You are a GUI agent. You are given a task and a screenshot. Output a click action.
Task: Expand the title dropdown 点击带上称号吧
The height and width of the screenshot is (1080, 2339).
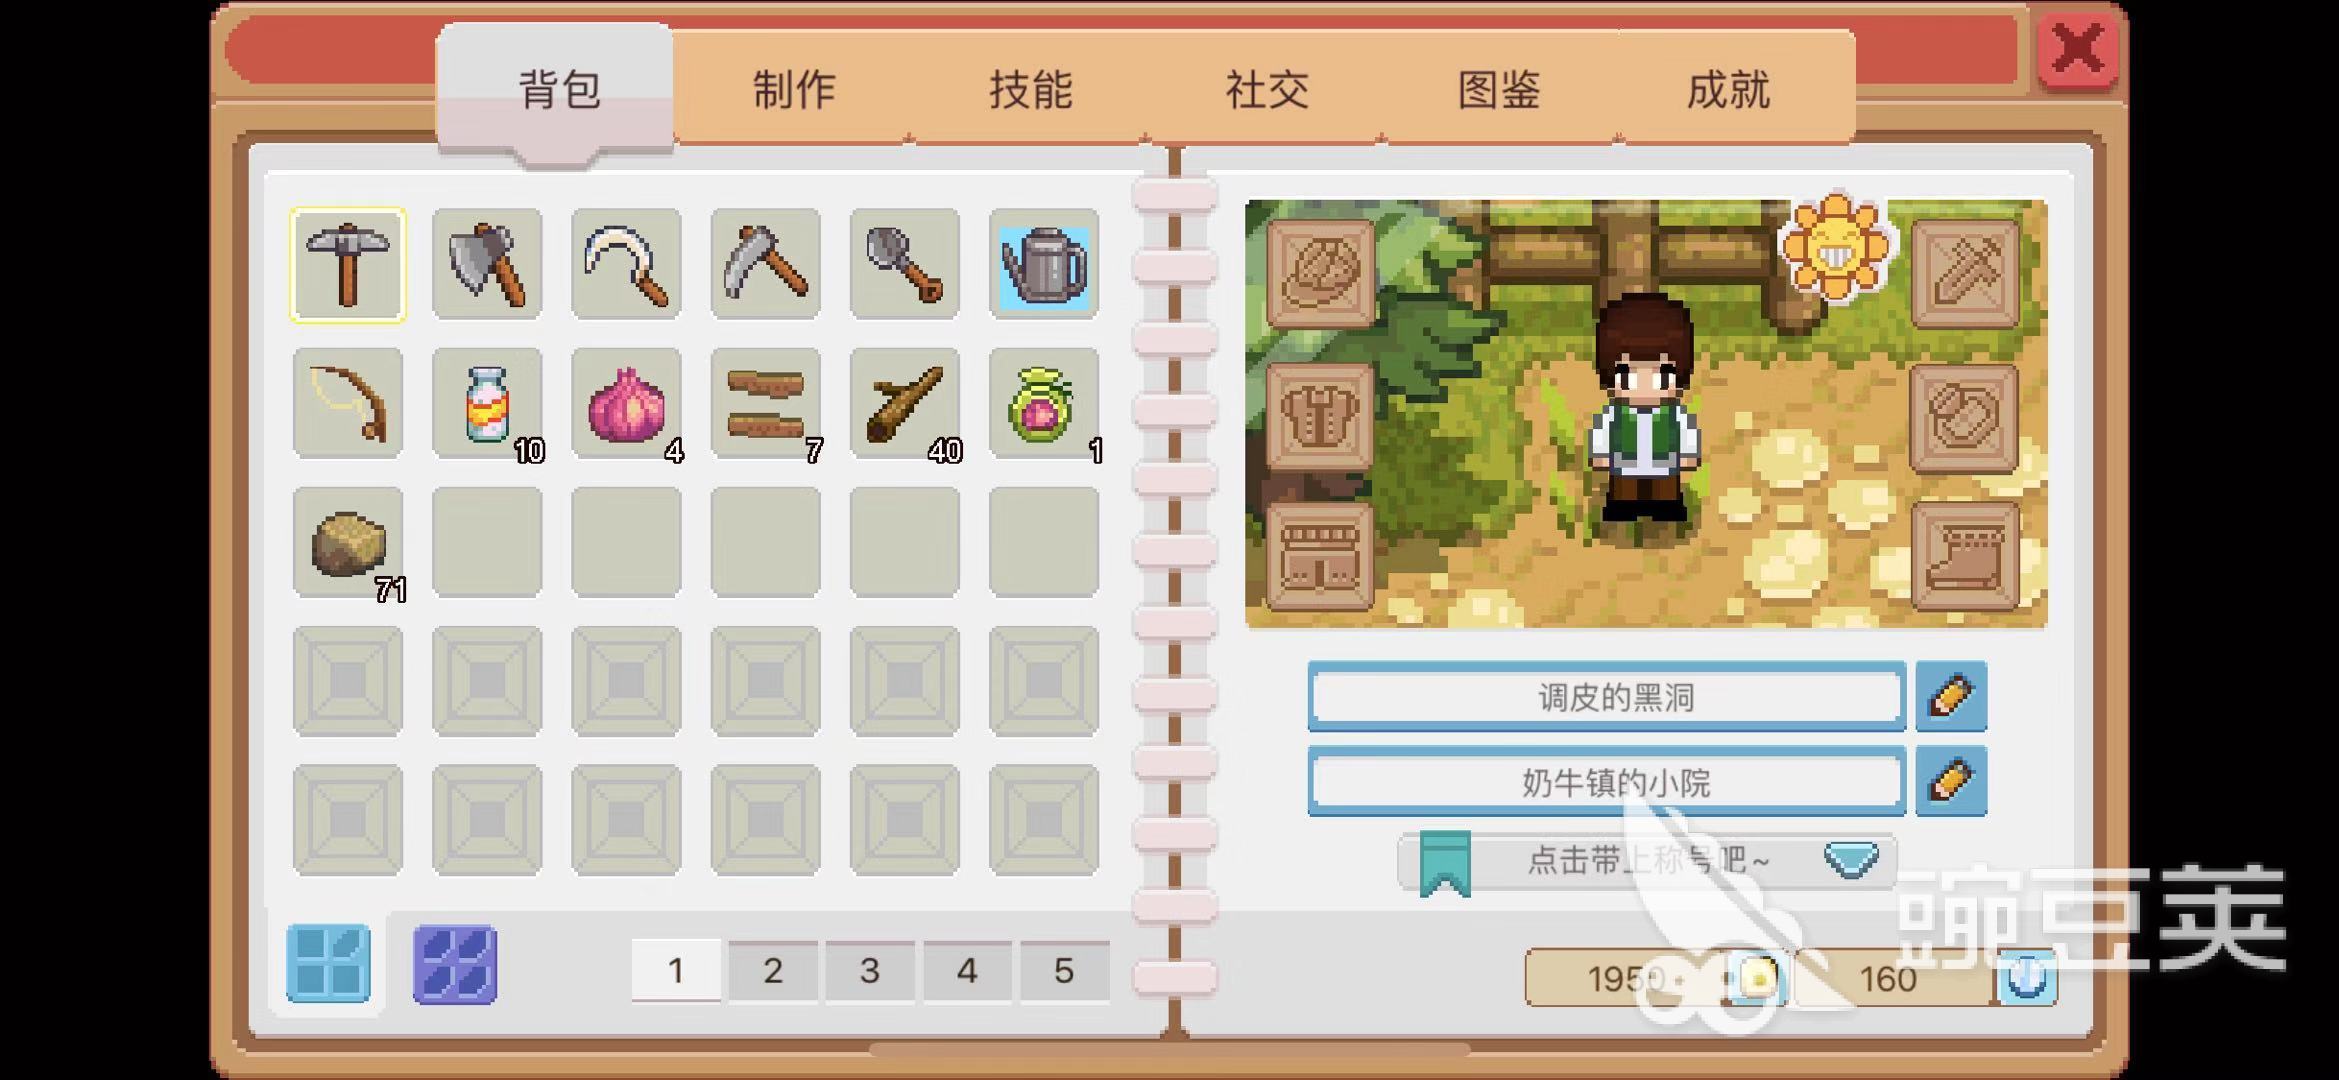1851,859
